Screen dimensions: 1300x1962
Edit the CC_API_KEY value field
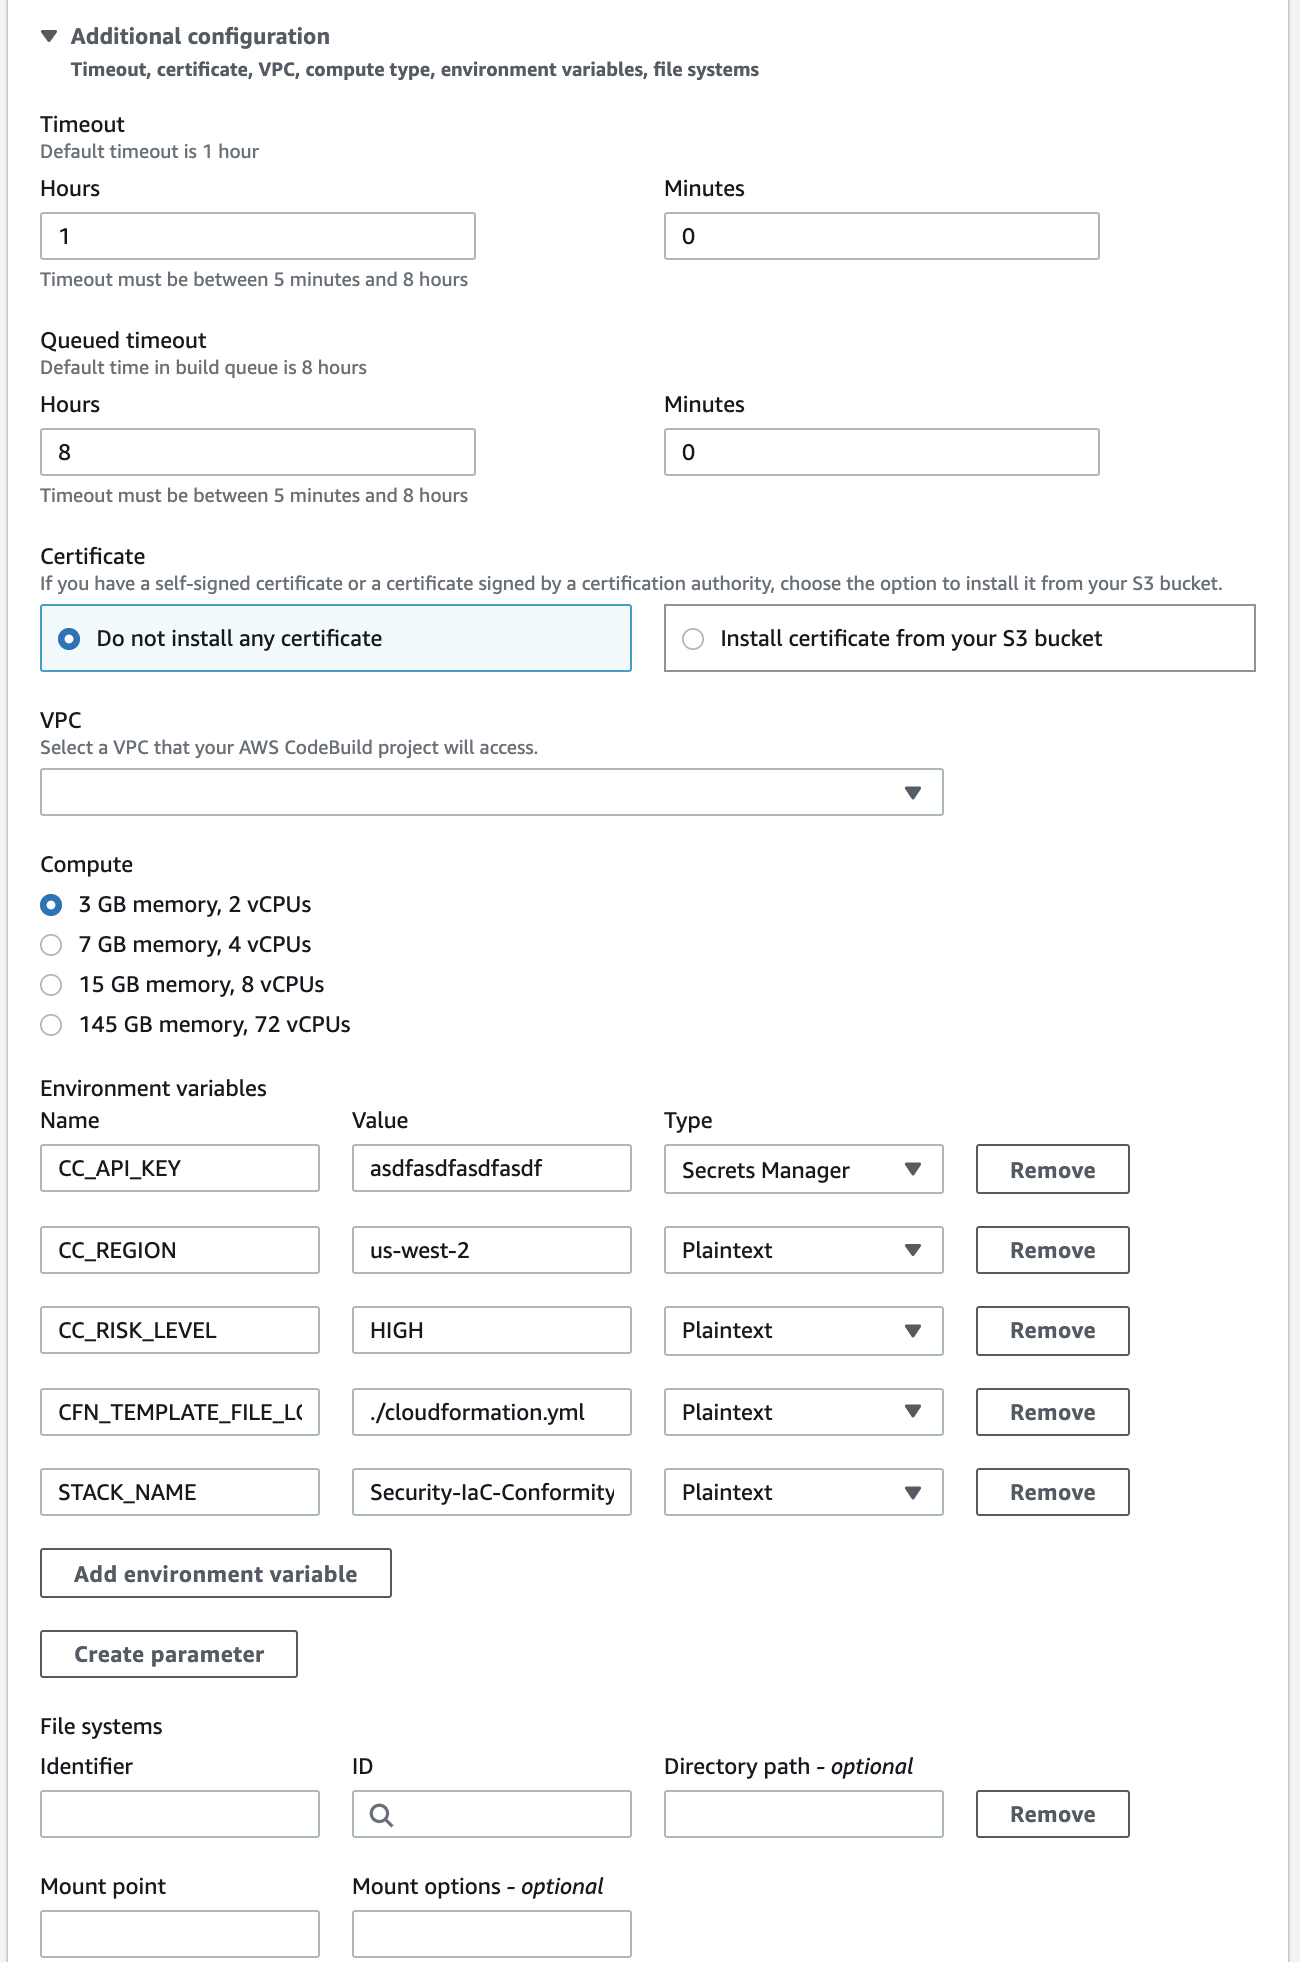pos(491,1168)
